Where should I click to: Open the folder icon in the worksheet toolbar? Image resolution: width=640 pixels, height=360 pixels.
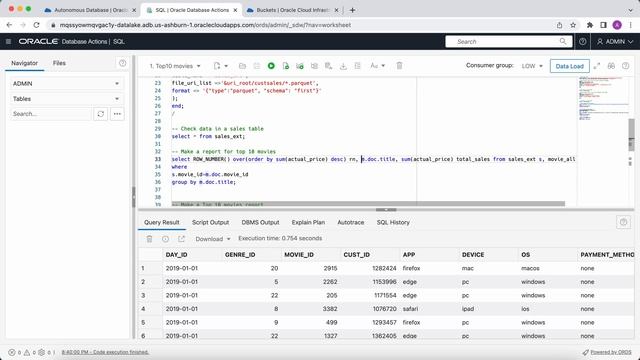(x=242, y=66)
